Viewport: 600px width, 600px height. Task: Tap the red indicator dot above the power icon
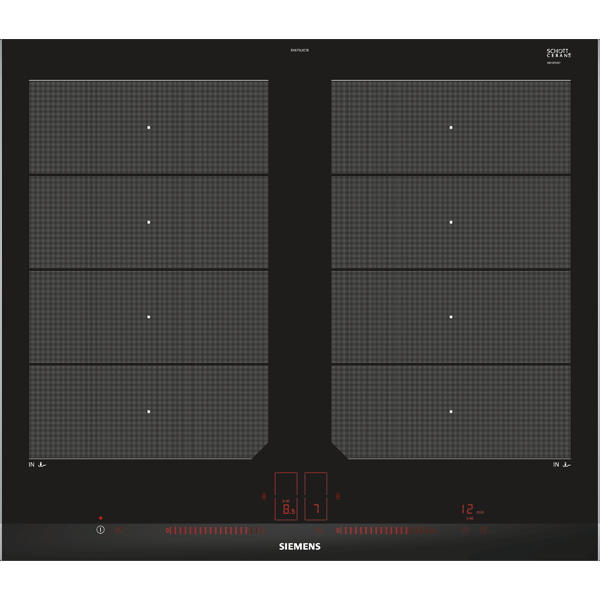(x=100, y=518)
